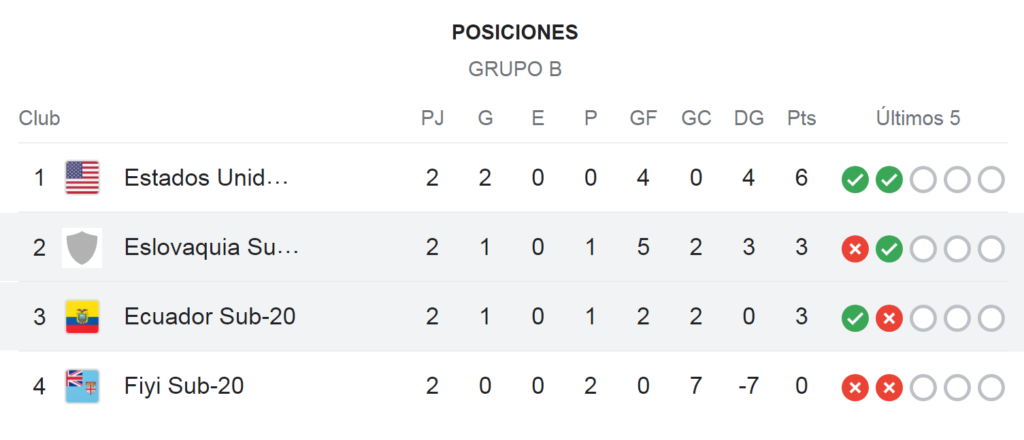Click Ecuador's red loss cross icon

point(889,319)
